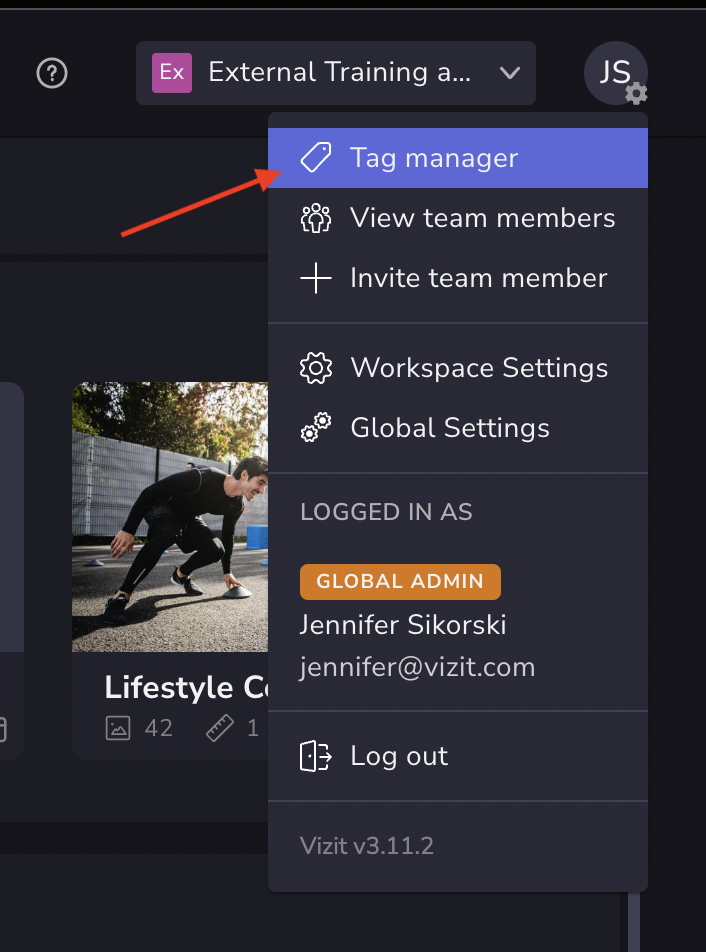Open Workspace Settings
The image size is (706, 952).
tap(458, 368)
